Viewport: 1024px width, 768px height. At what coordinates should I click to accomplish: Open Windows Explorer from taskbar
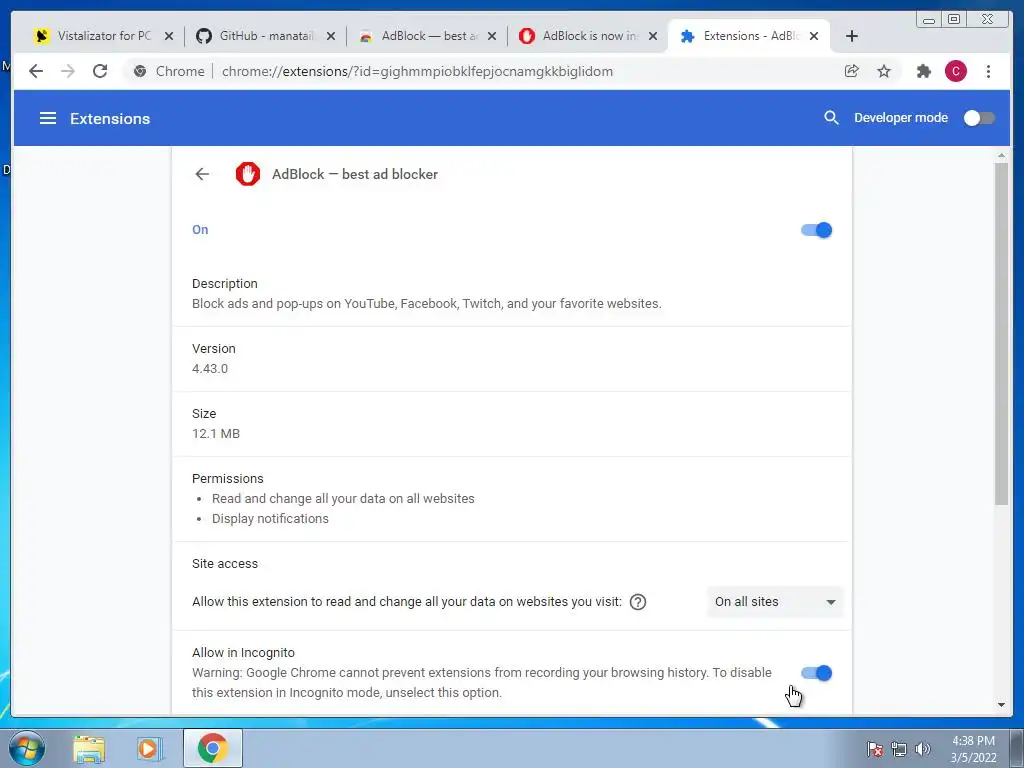point(89,748)
